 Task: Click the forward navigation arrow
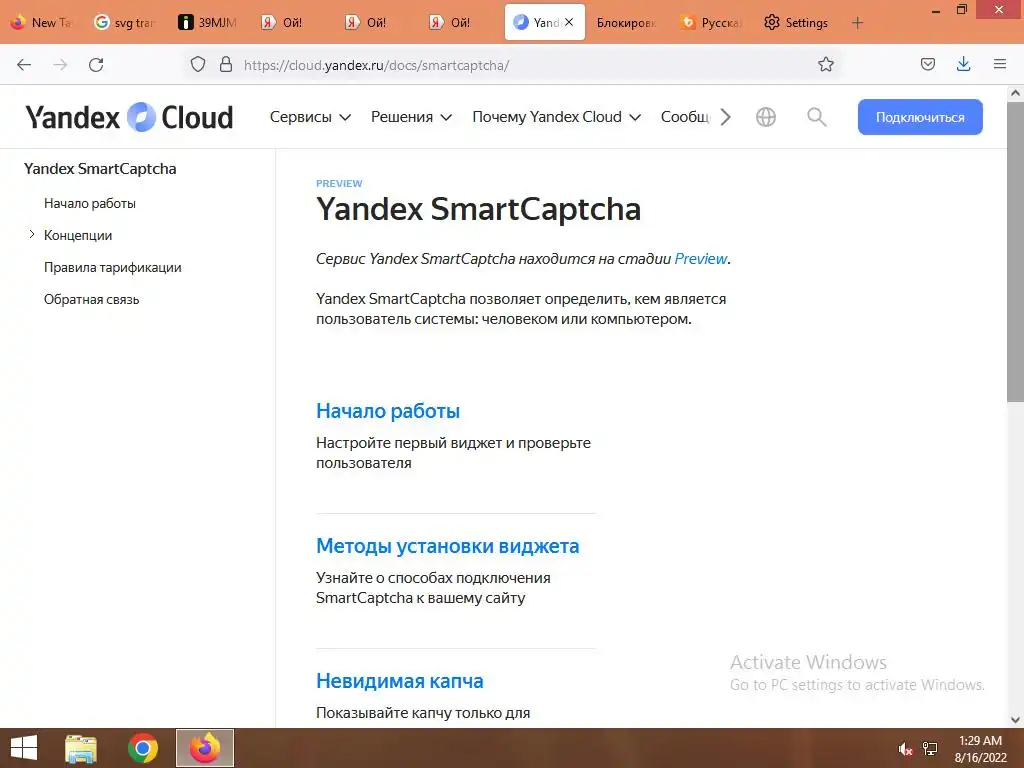click(60, 65)
